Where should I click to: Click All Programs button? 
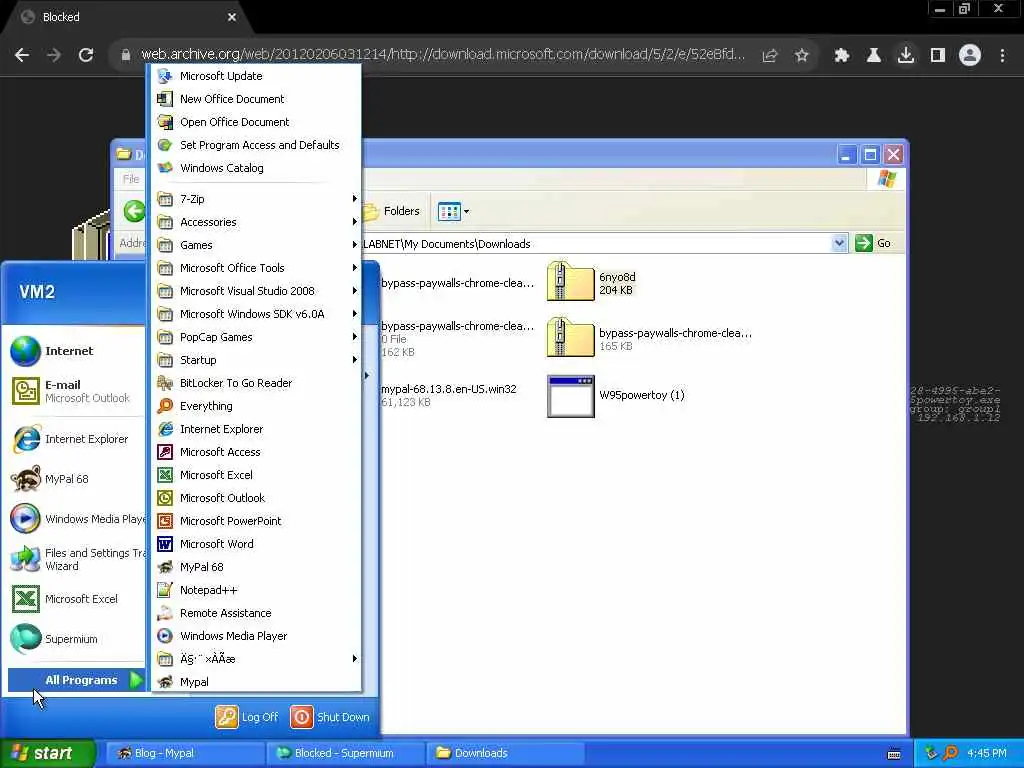[x=76, y=680]
